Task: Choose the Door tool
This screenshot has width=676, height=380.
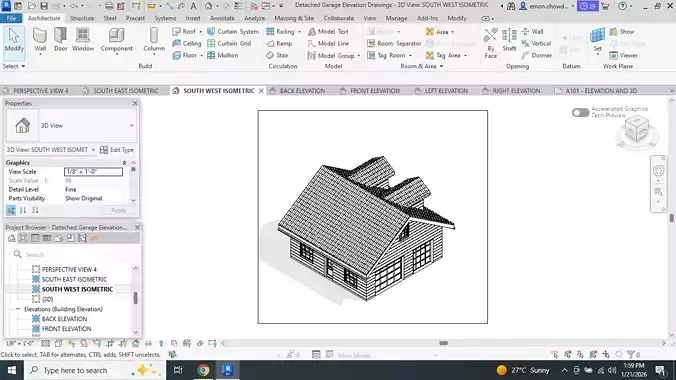Action: 61,40
